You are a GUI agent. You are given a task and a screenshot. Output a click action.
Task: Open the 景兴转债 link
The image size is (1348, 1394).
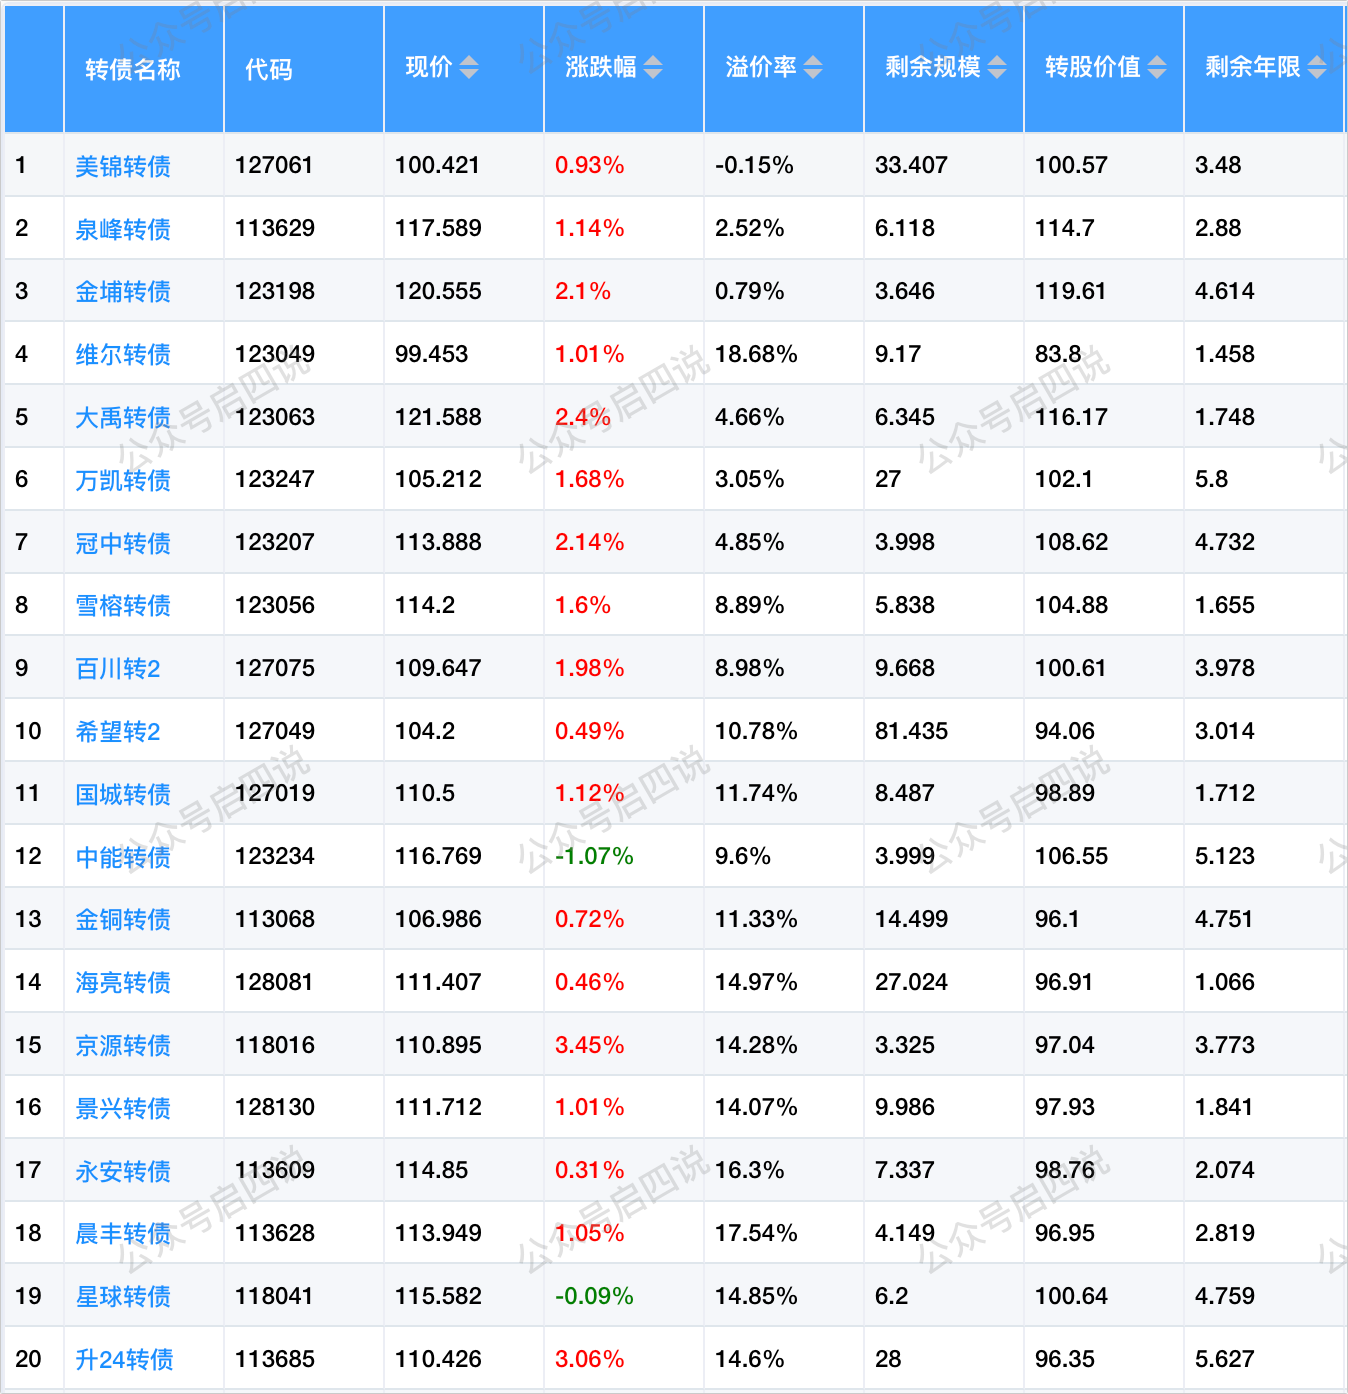click(123, 1108)
